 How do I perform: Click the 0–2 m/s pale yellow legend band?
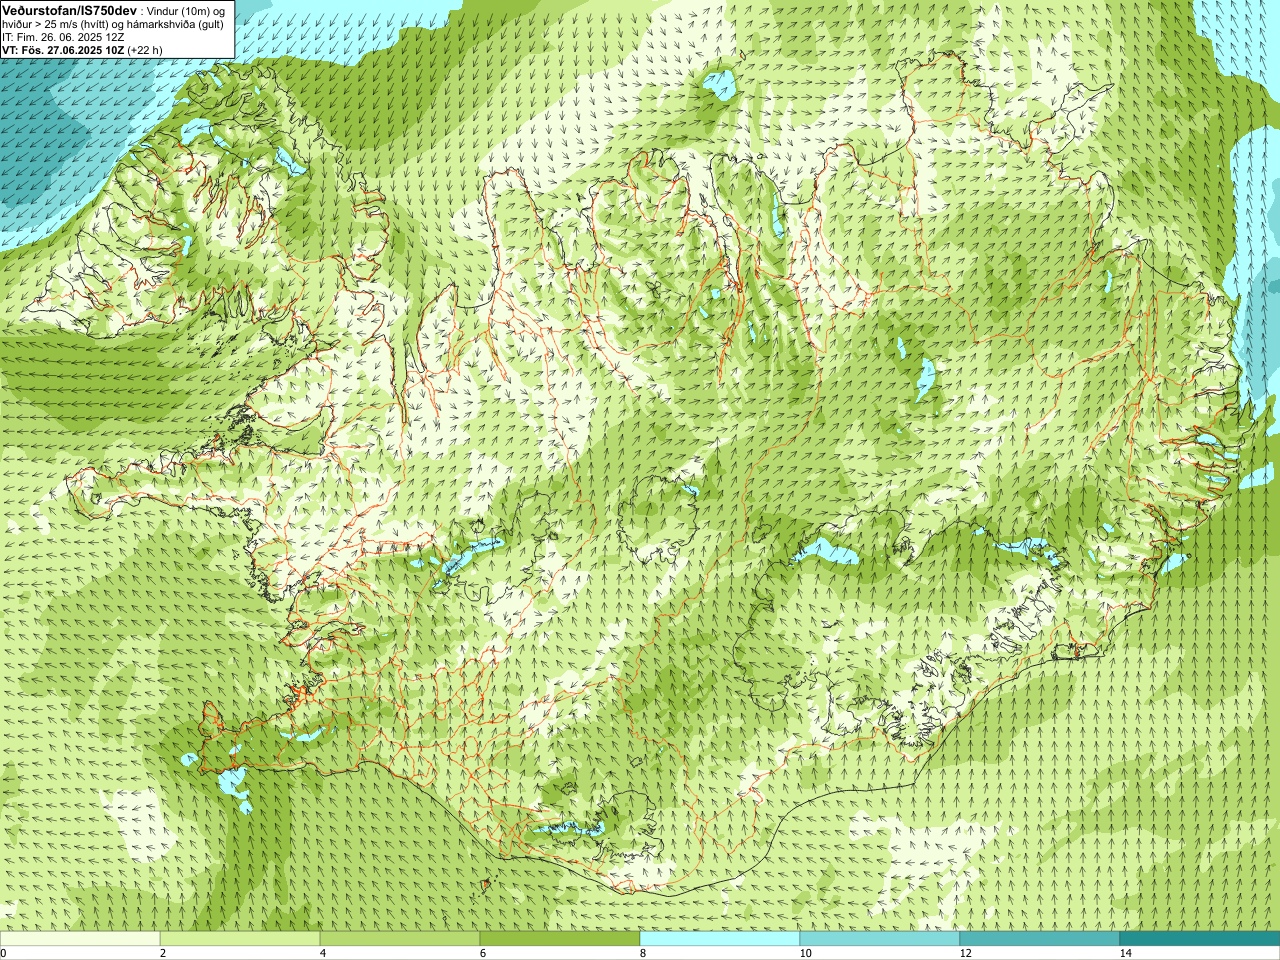[80, 939]
